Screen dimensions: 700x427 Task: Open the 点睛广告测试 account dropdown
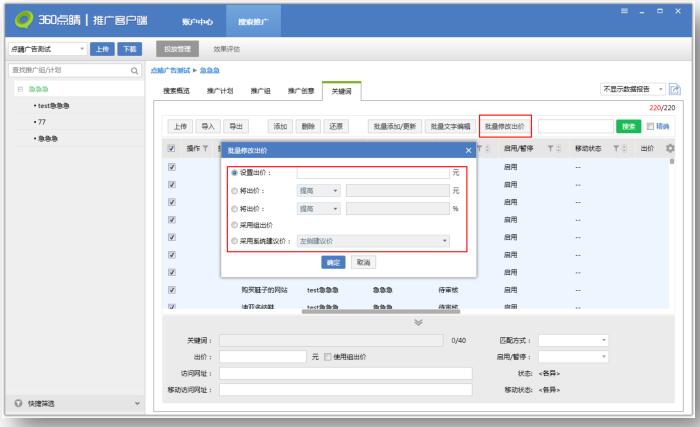tap(48, 49)
